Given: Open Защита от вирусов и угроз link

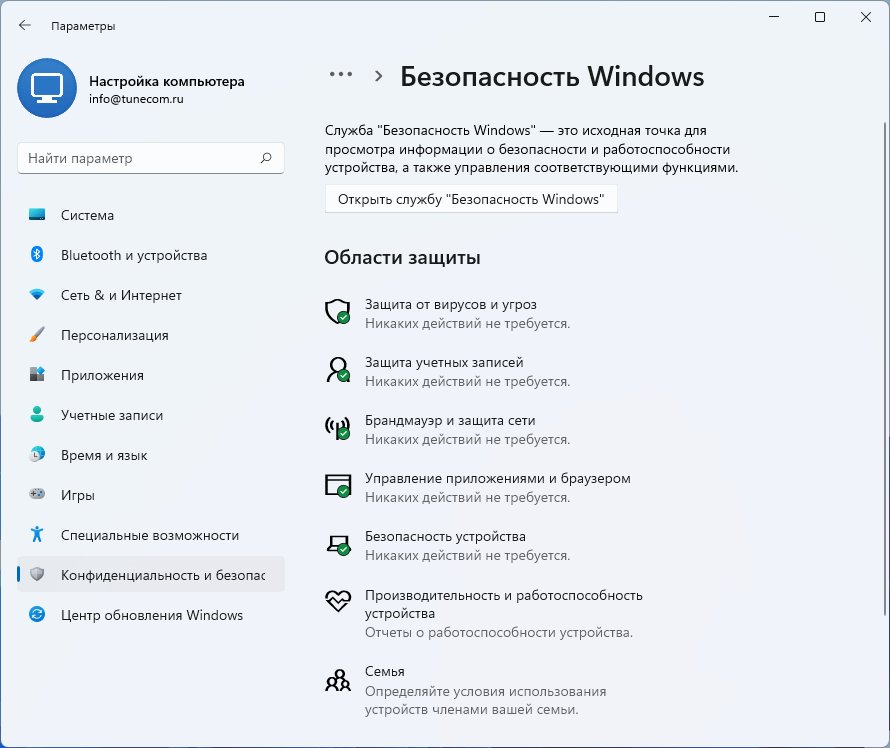Looking at the screenshot, I should [452, 304].
